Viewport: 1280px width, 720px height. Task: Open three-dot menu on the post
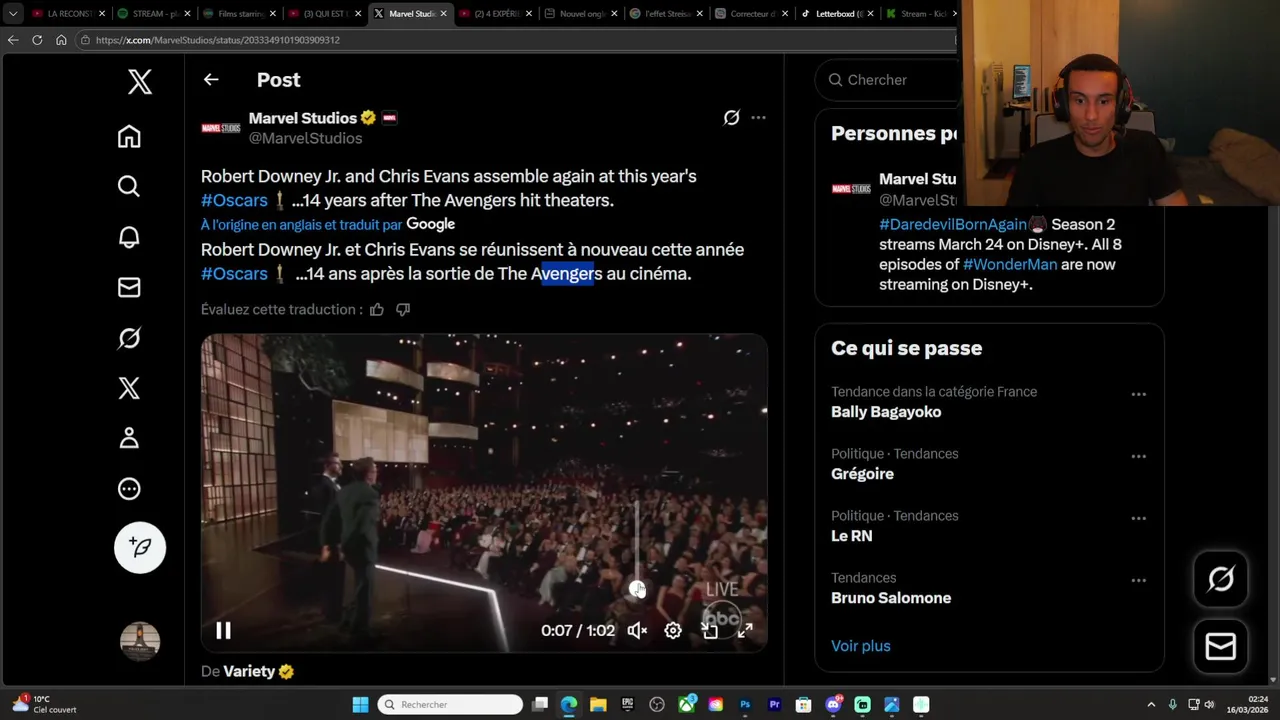click(x=758, y=118)
